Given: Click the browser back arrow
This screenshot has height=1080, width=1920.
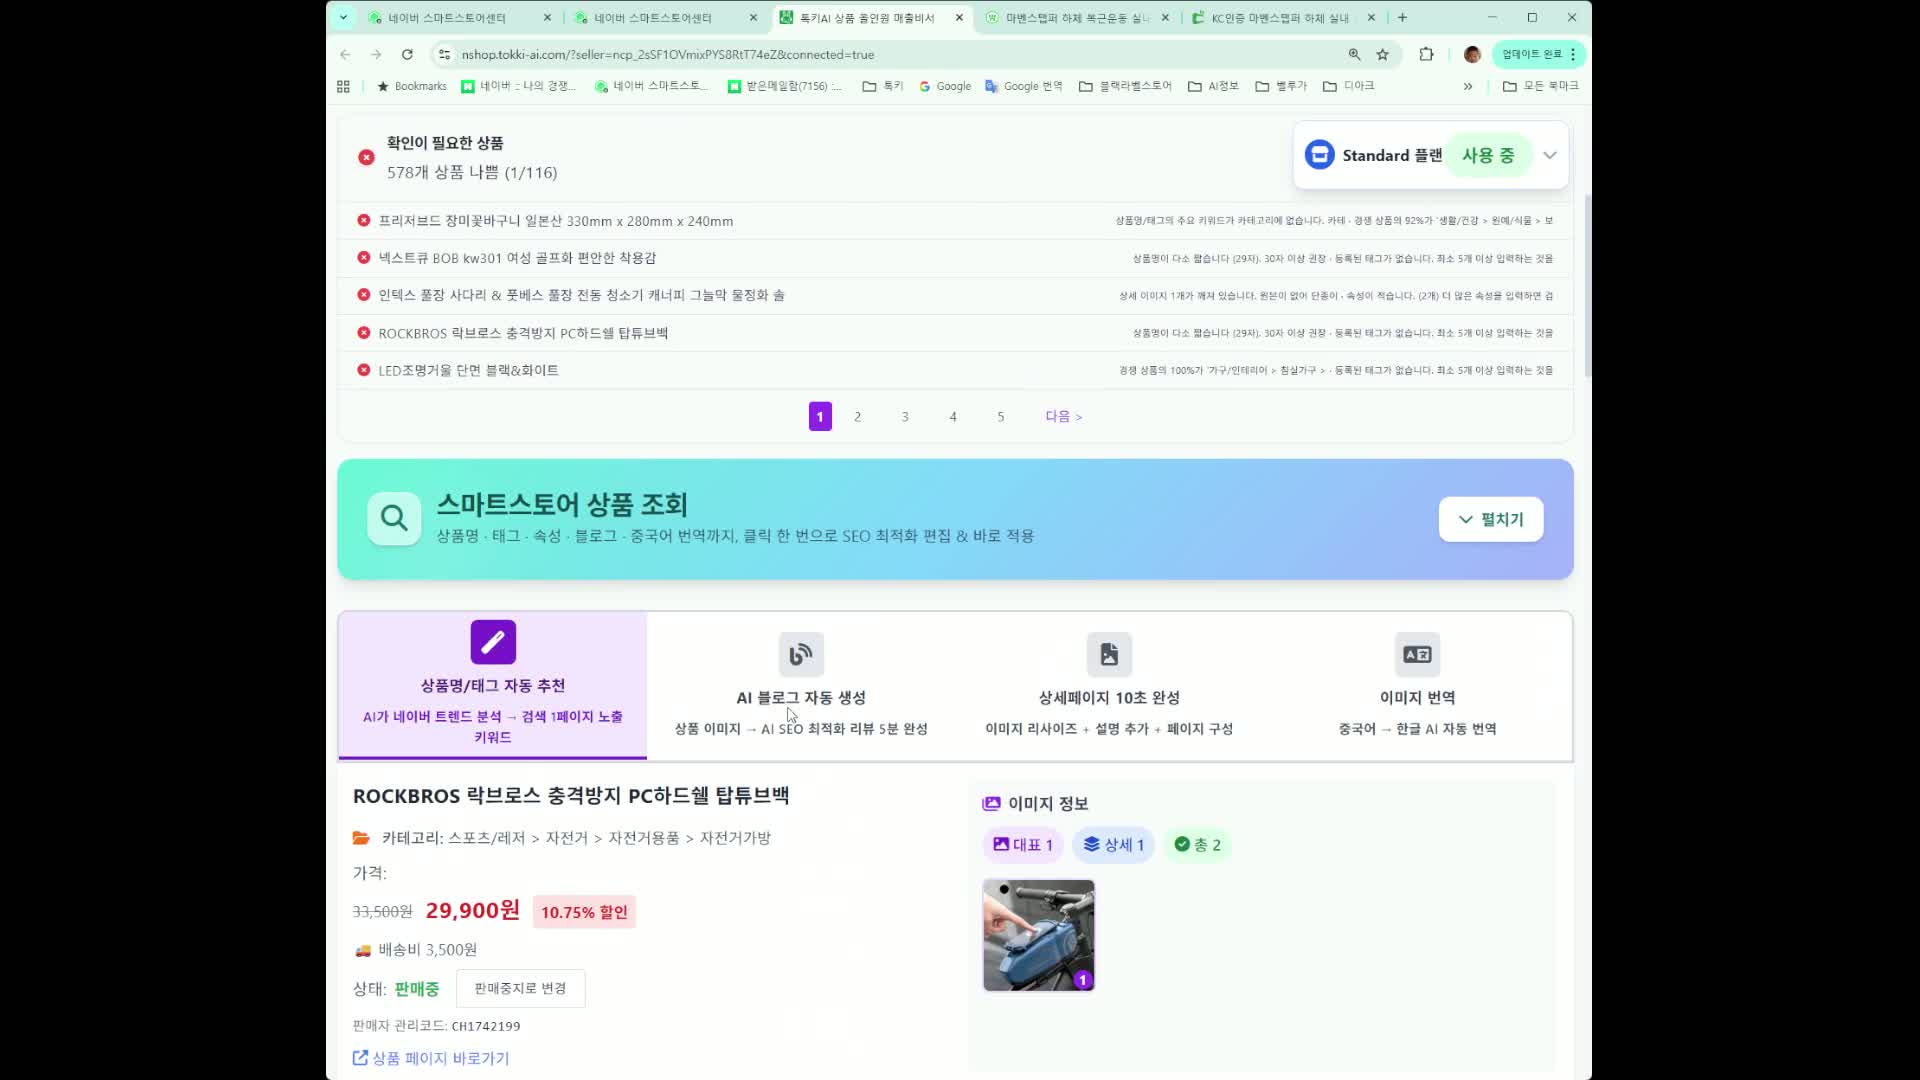Looking at the screenshot, I should click(x=345, y=54).
